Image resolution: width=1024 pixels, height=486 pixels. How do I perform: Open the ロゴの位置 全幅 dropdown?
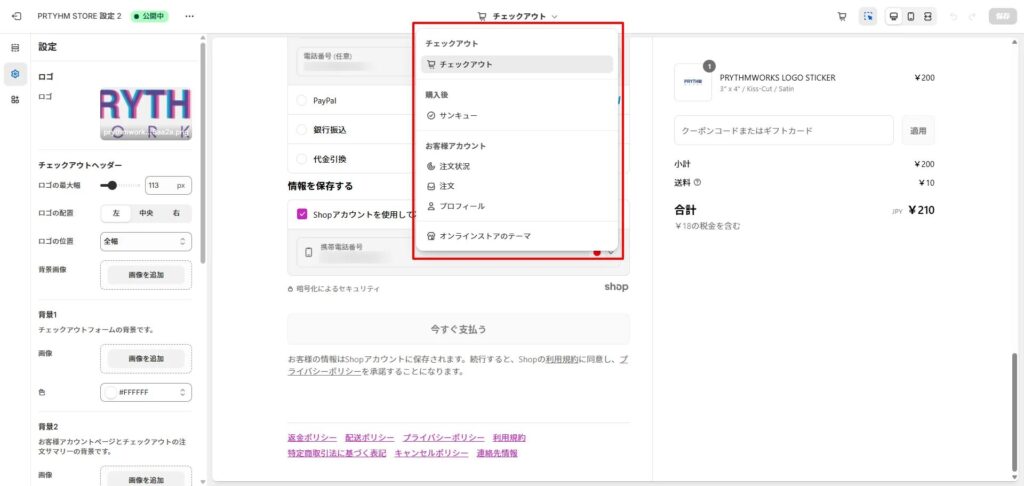tap(146, 241)
